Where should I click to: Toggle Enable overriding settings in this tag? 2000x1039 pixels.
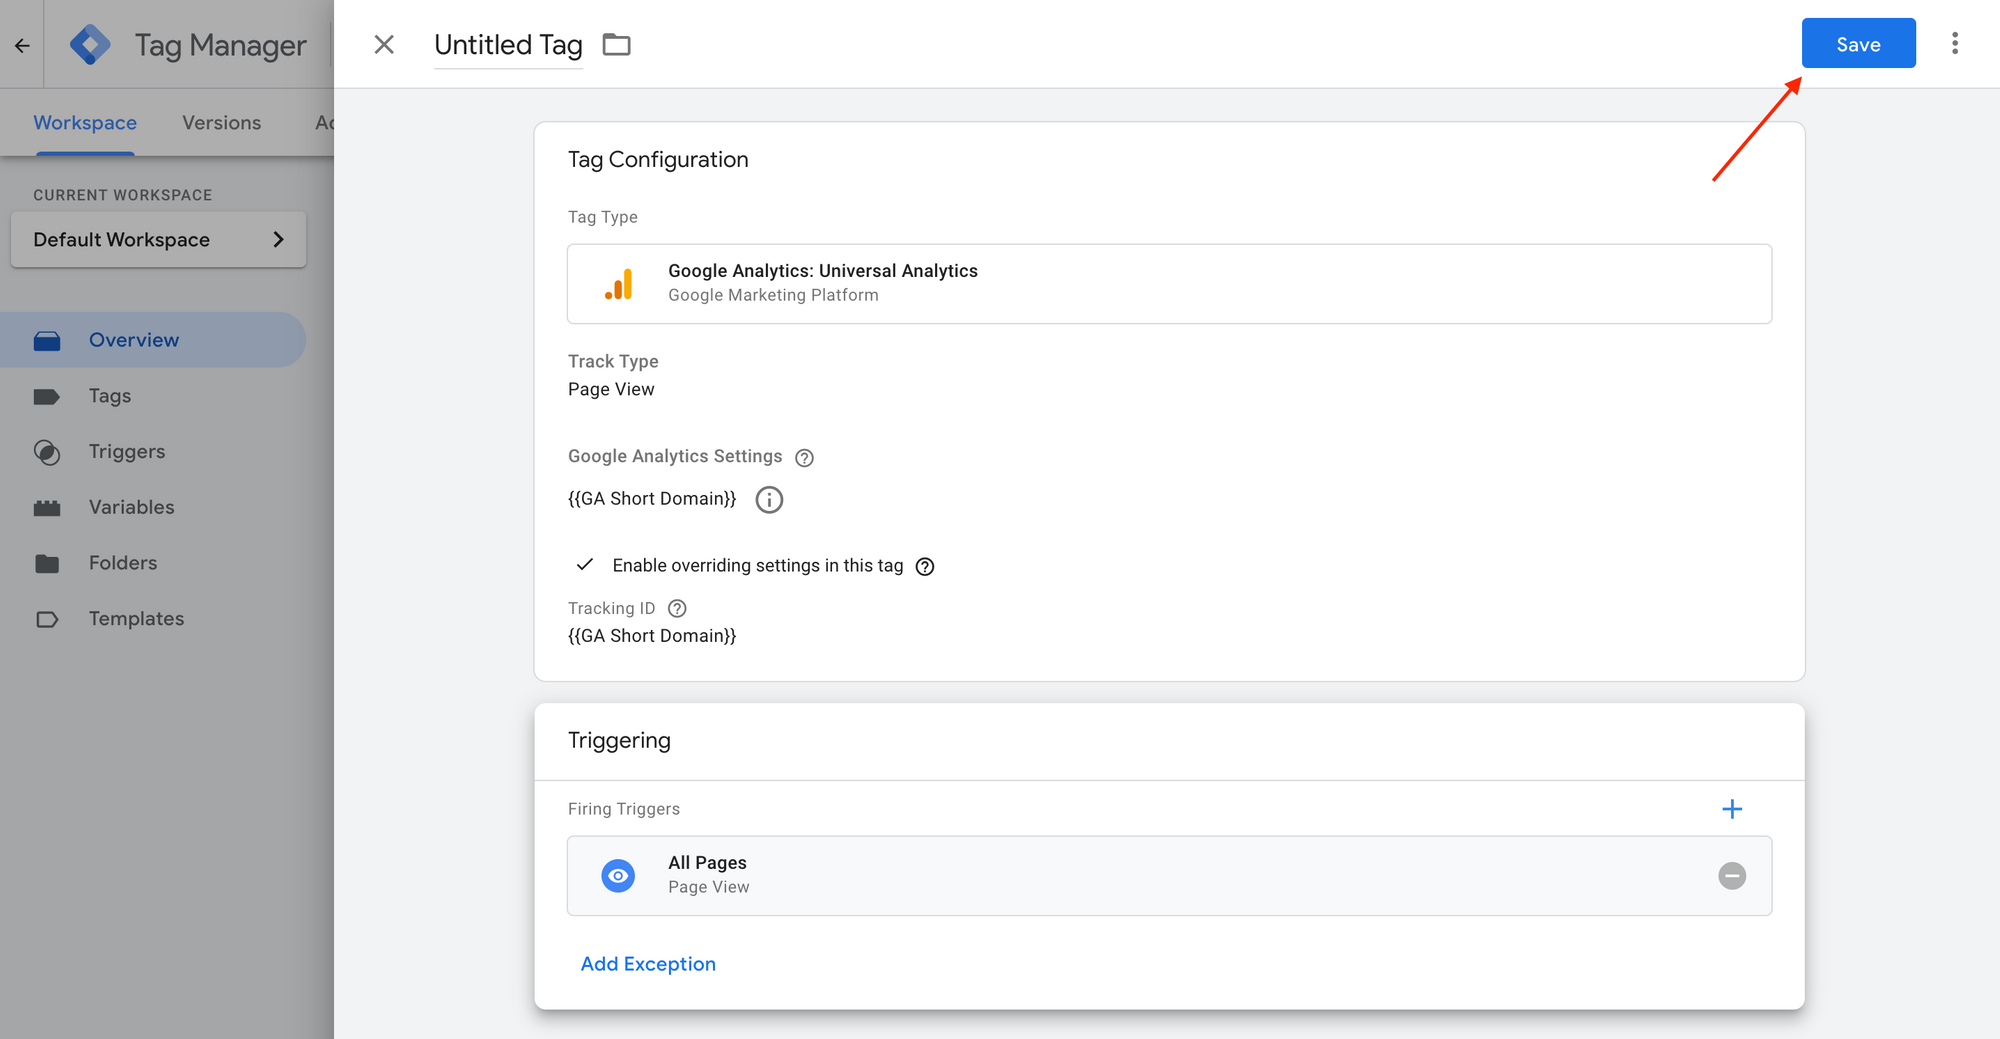pyautogui.click(x=585, y=565)
